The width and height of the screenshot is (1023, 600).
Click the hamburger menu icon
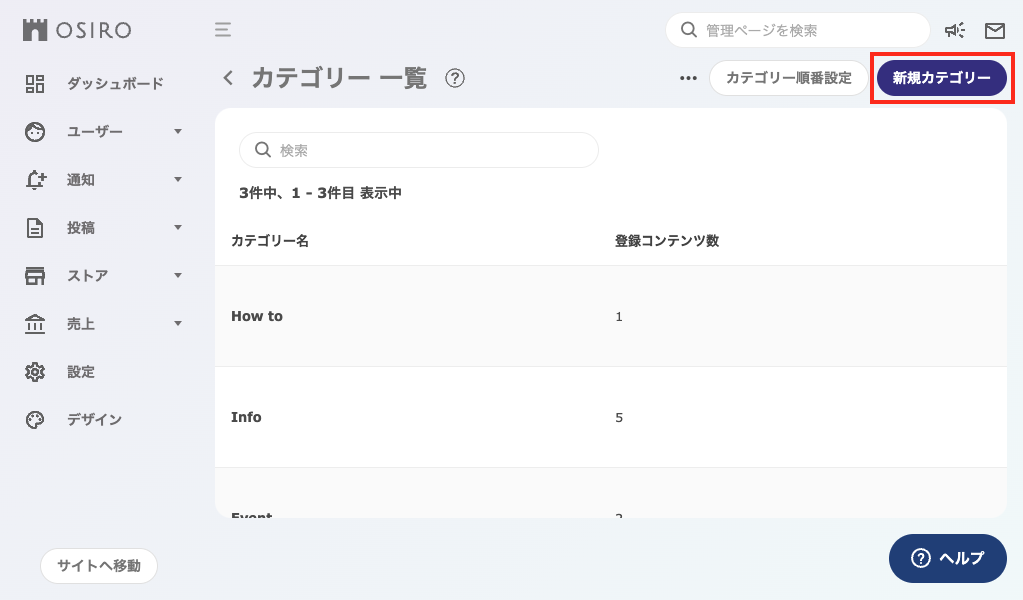coord(222,30)
